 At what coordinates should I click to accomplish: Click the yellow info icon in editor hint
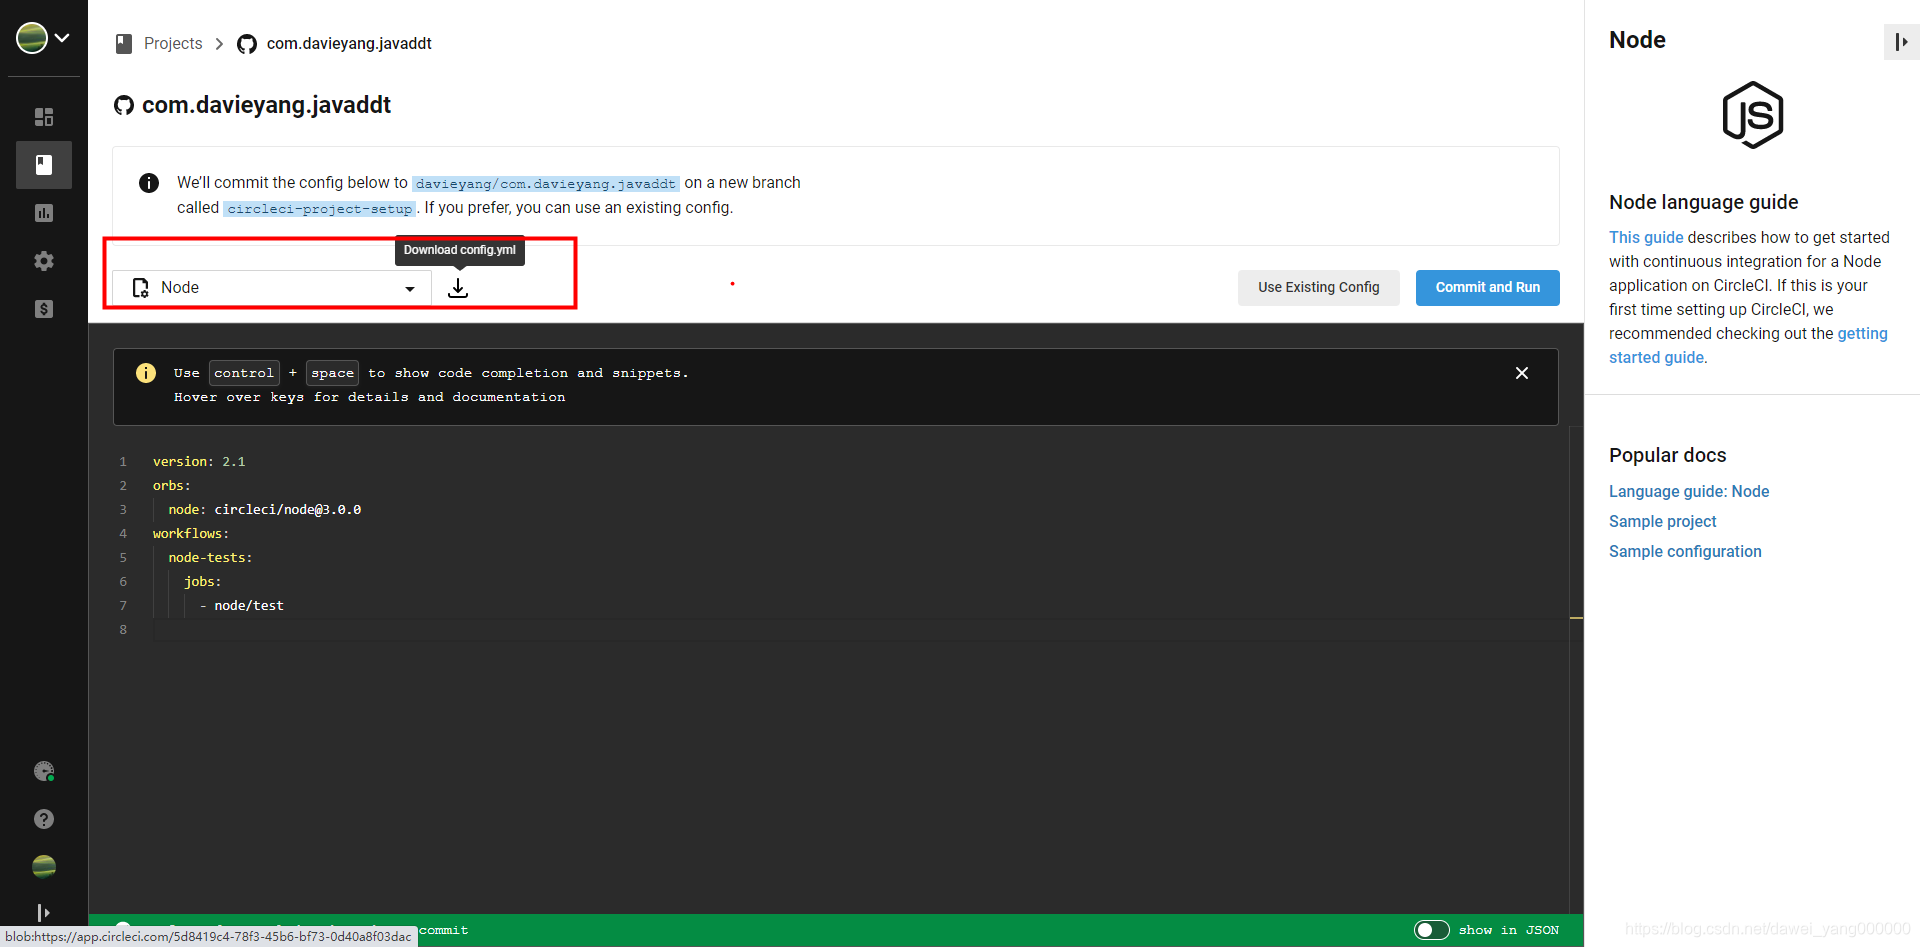(x=146, y=373)
